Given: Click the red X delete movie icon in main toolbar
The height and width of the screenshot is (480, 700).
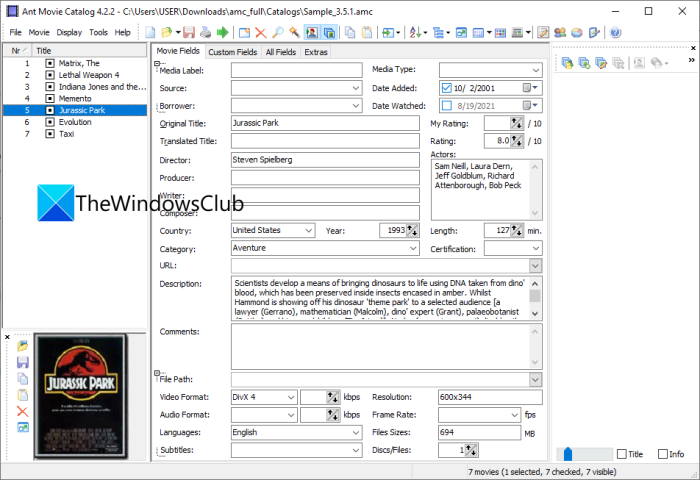Looking at the screenshot, I should (x=261, y=33).
